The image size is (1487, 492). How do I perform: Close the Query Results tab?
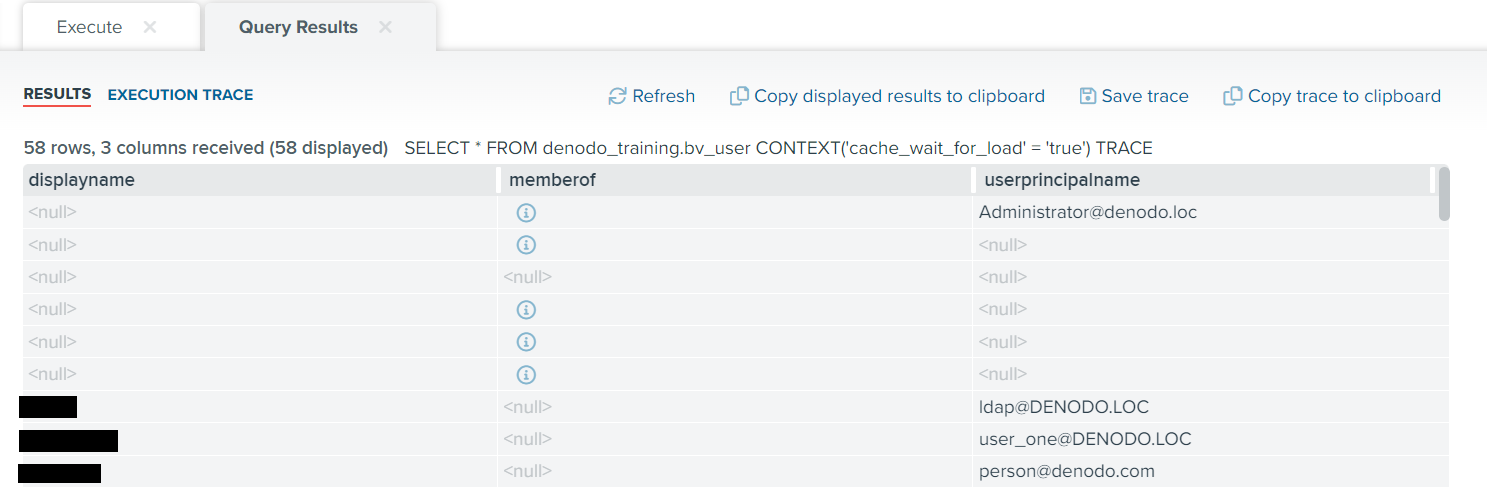click(385, 27)
